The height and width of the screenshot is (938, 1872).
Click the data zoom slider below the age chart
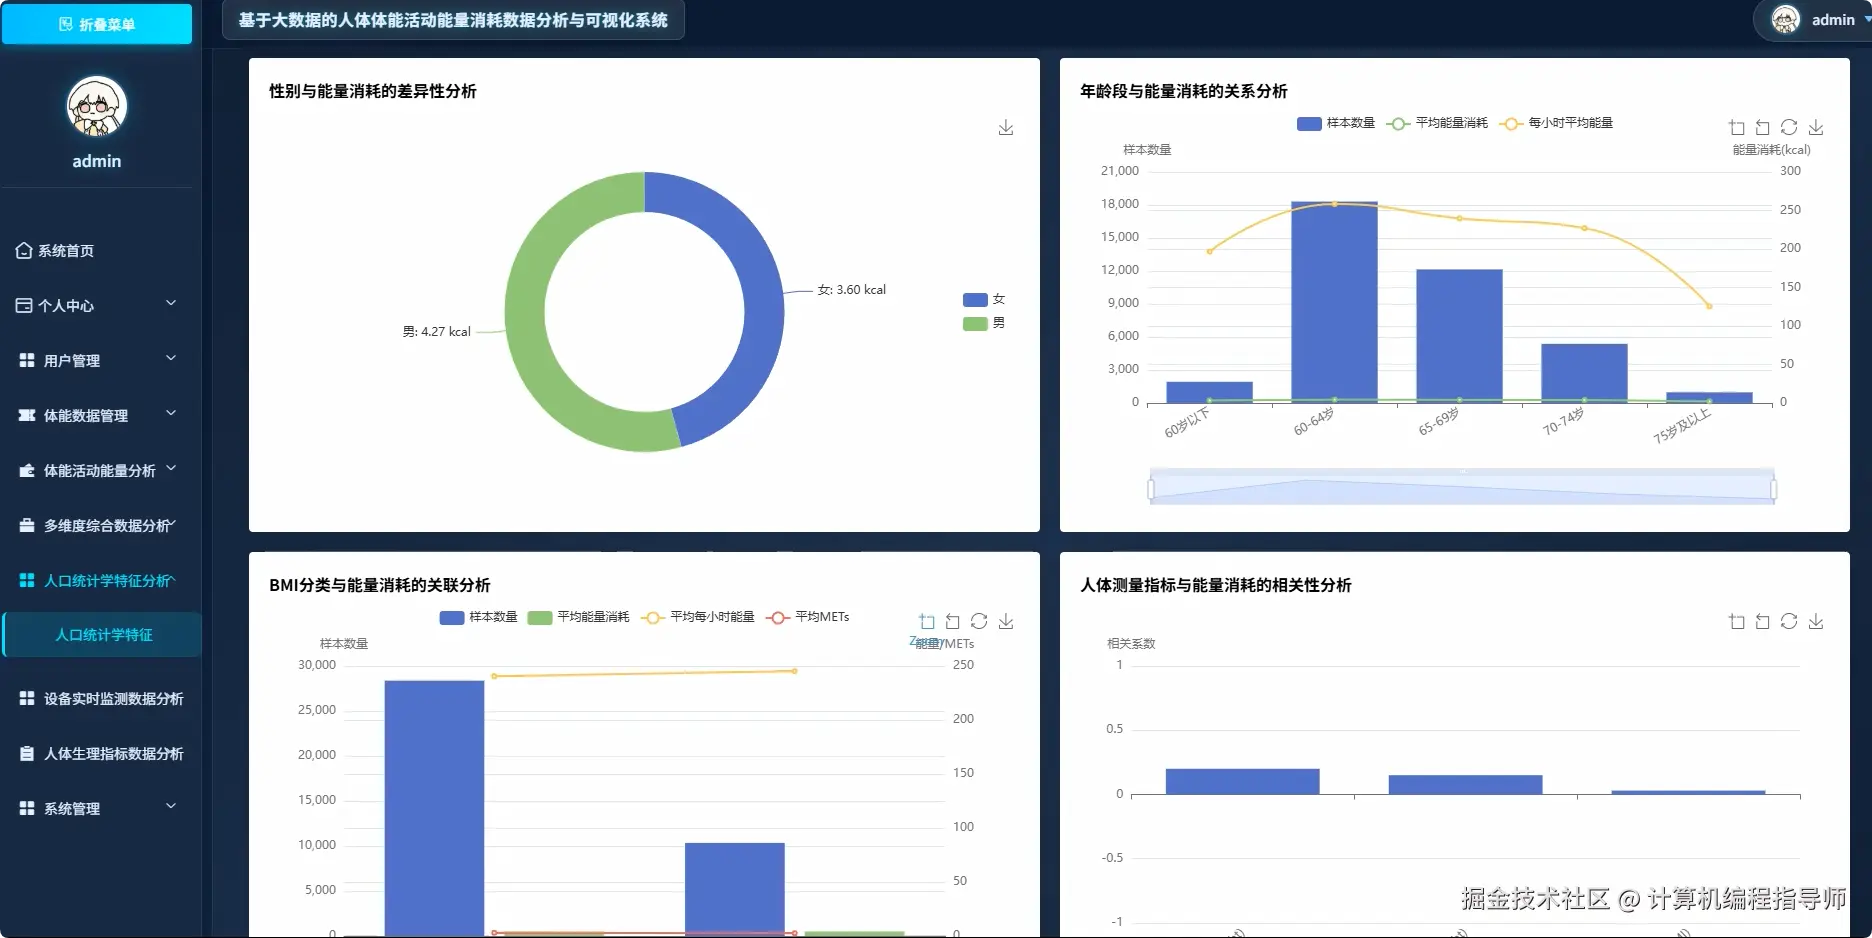click(1460, 488)
